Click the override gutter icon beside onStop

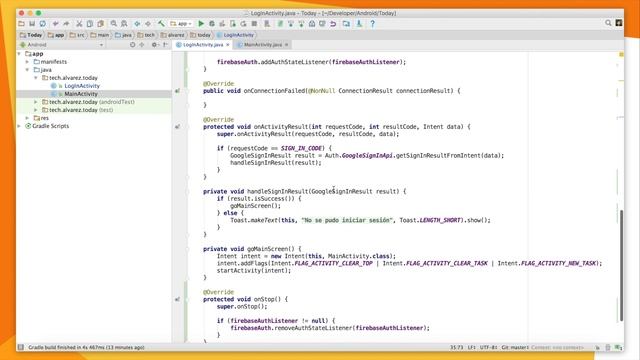177,299
